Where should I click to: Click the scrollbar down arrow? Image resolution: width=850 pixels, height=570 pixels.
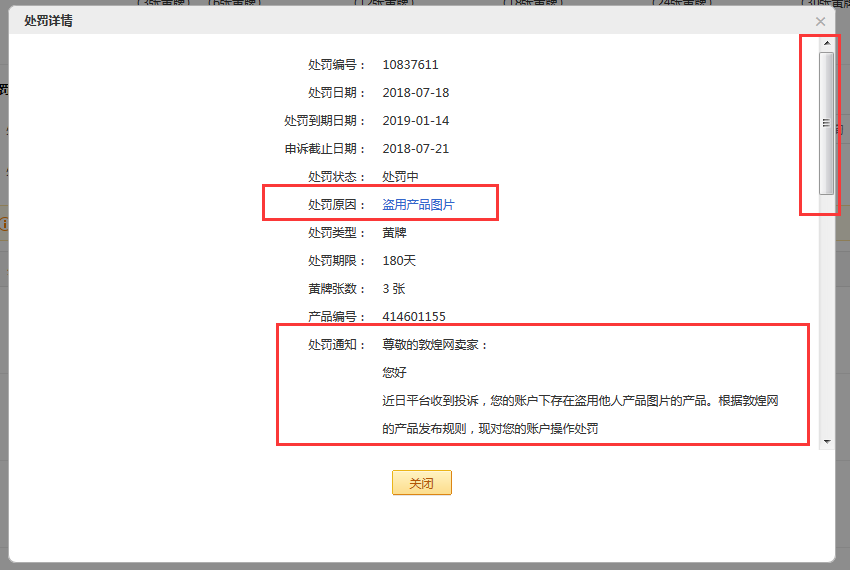pos(827,442)
